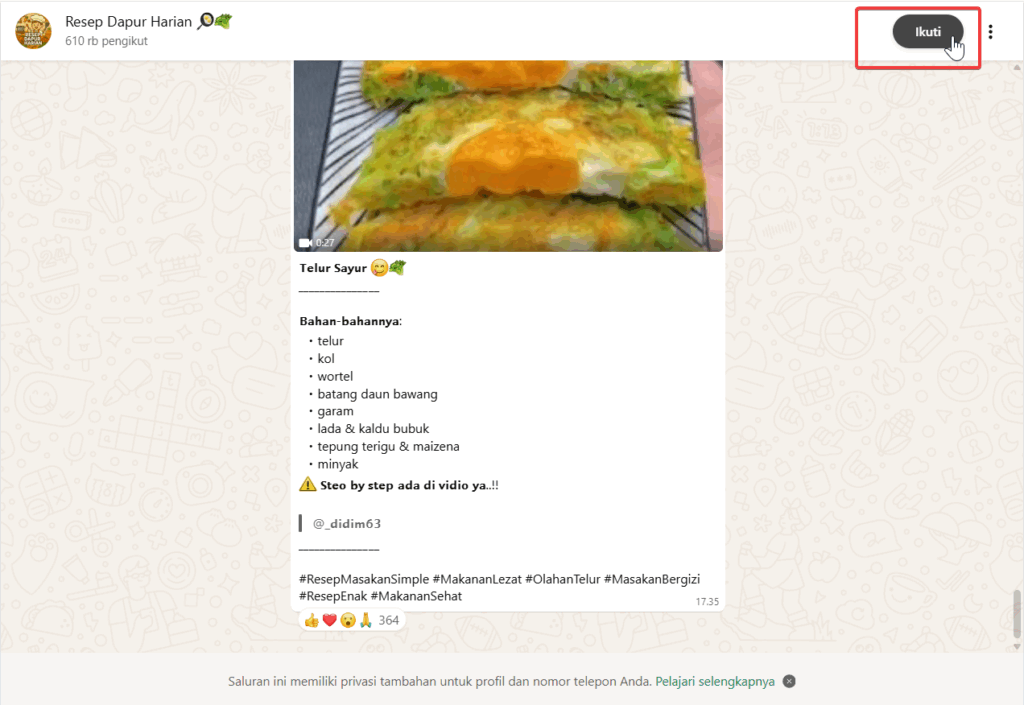Click the red heart reaction emoji

pyautogui.click(x=330, y=620)
